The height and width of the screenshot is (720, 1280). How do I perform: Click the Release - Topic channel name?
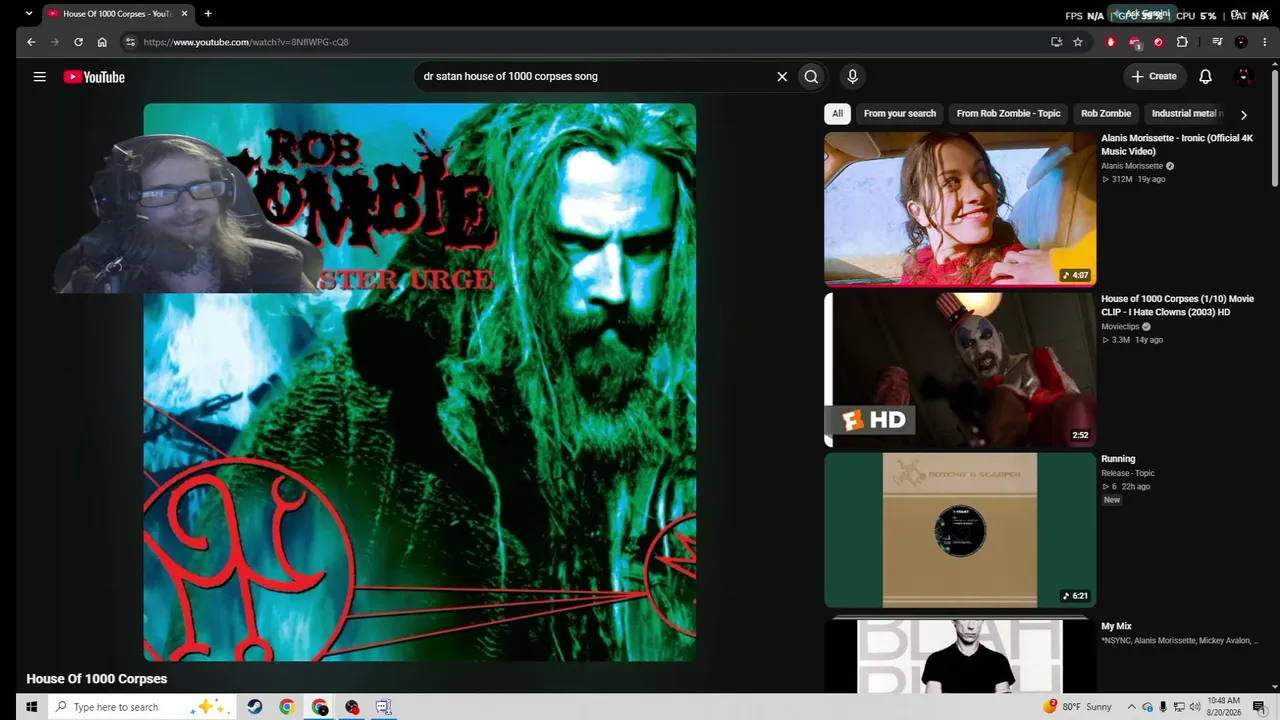[x=1128, y=473]
